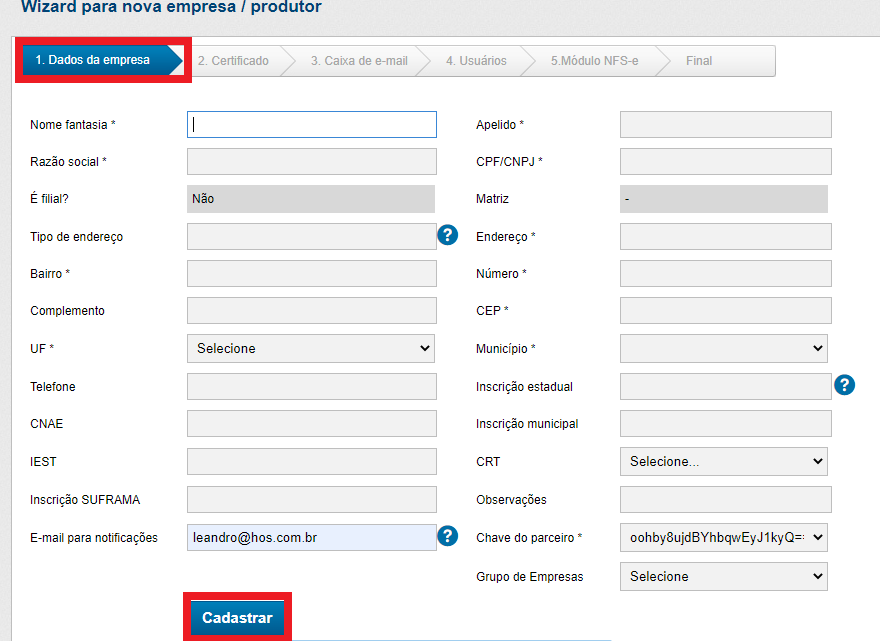Select the 1. Dados da empresa step

coord(93,60)
